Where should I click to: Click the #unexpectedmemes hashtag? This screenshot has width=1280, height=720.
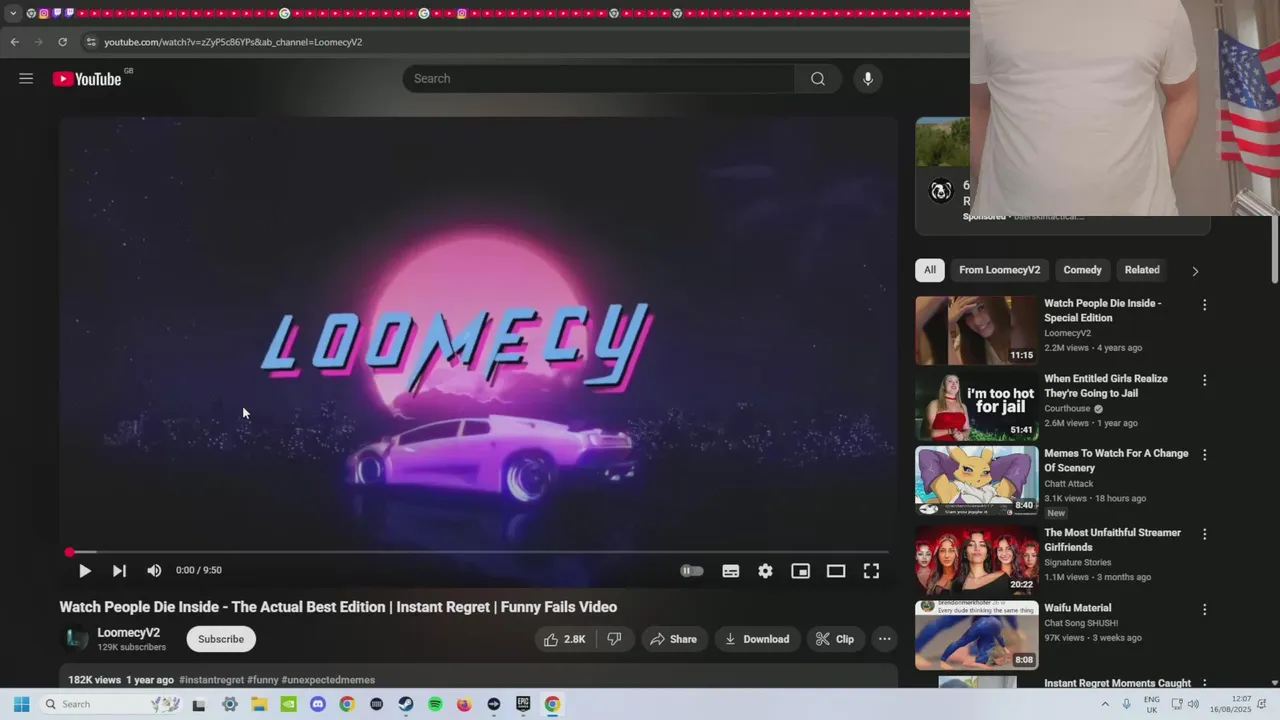point(328,680)
